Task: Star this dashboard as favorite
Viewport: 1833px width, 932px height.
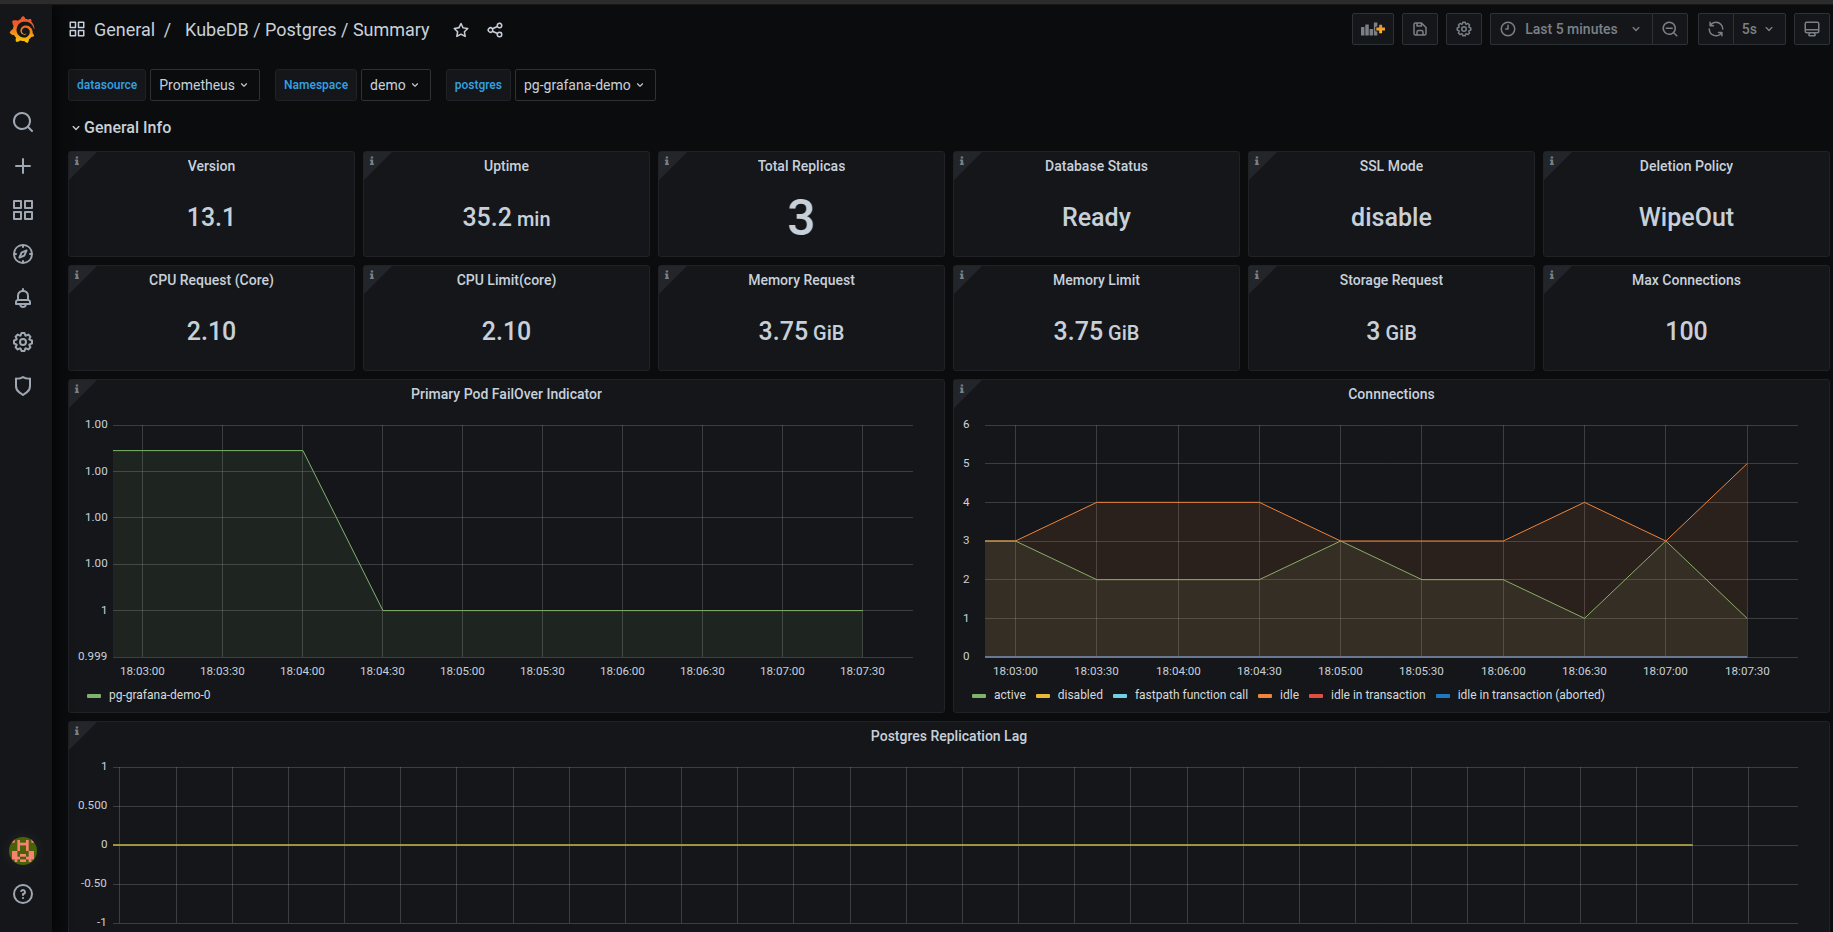Action: click(x=461, y=30)
